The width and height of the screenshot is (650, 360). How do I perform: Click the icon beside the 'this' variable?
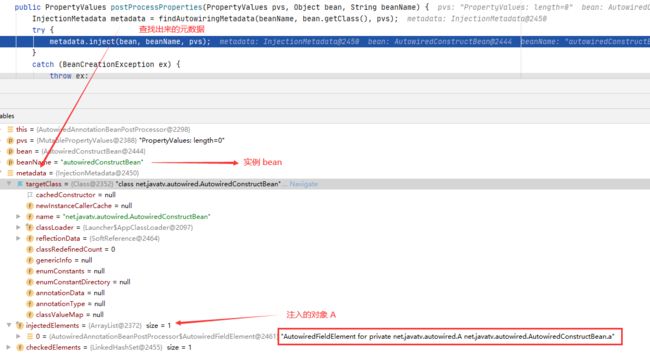pyautogui.click(x=10, y=129)
